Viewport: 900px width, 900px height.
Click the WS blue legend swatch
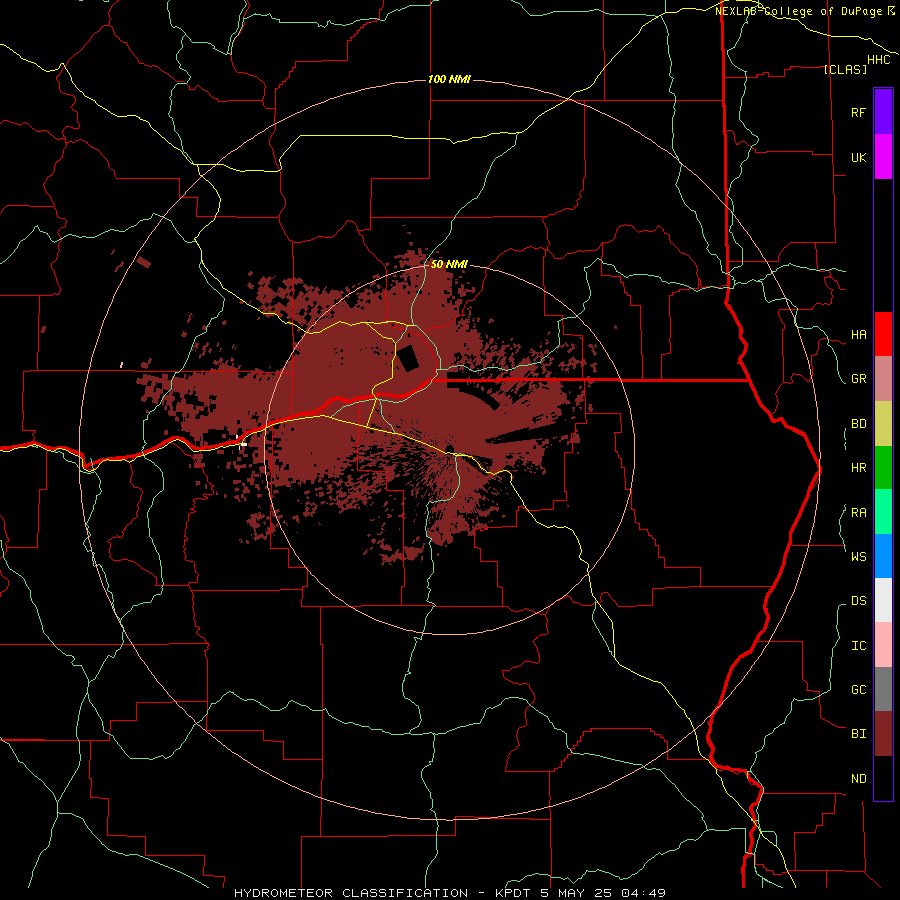point(883,556)
